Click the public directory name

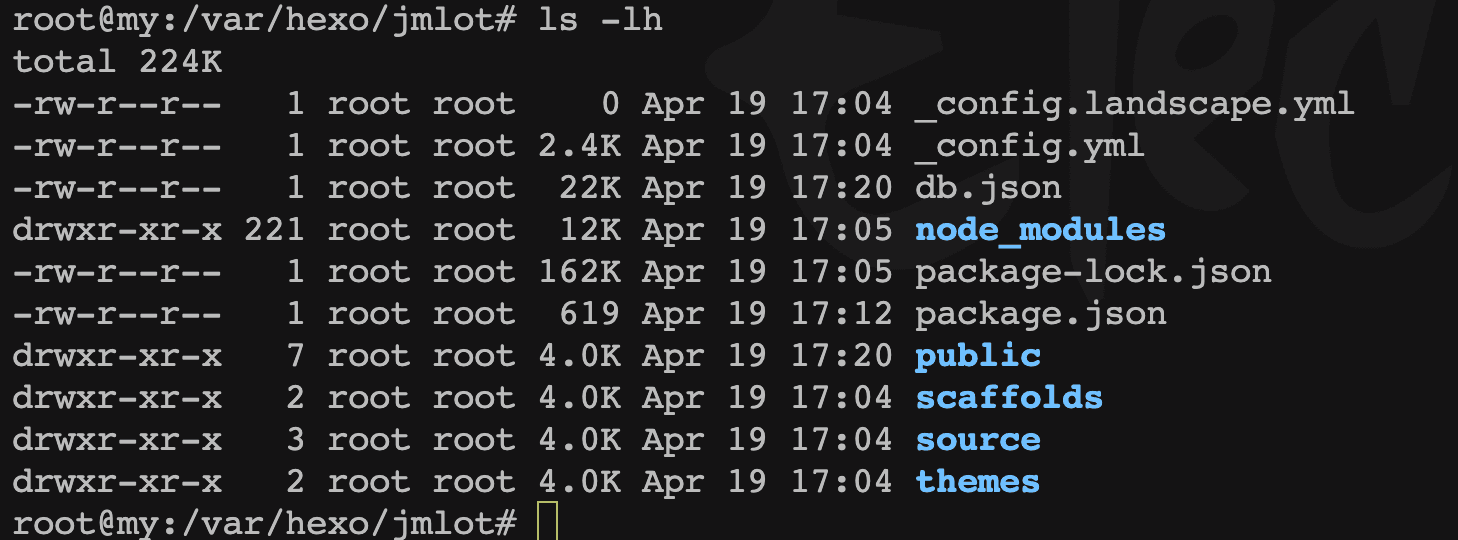coord(977,356)
